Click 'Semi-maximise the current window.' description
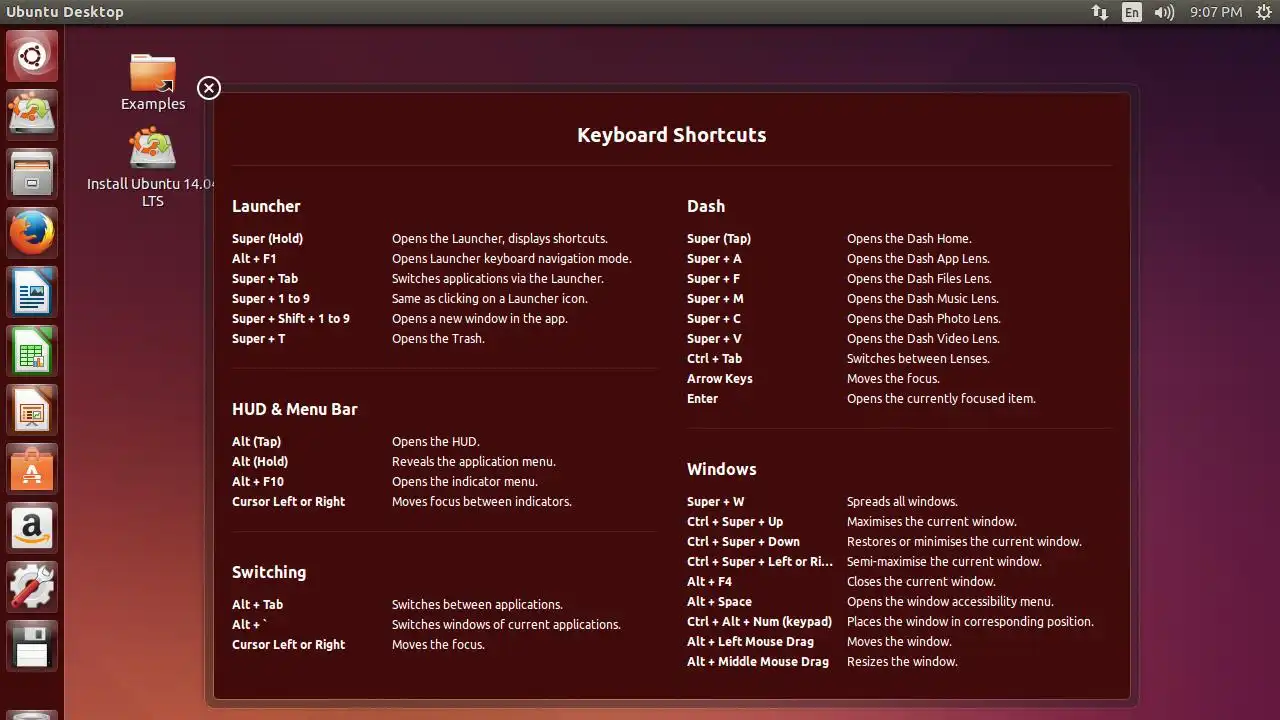 [944, 562]
